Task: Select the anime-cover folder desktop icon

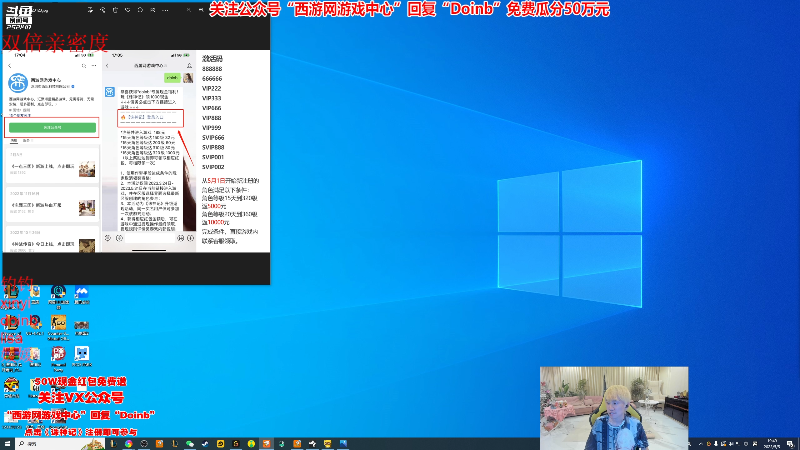Action: [35, 356]
